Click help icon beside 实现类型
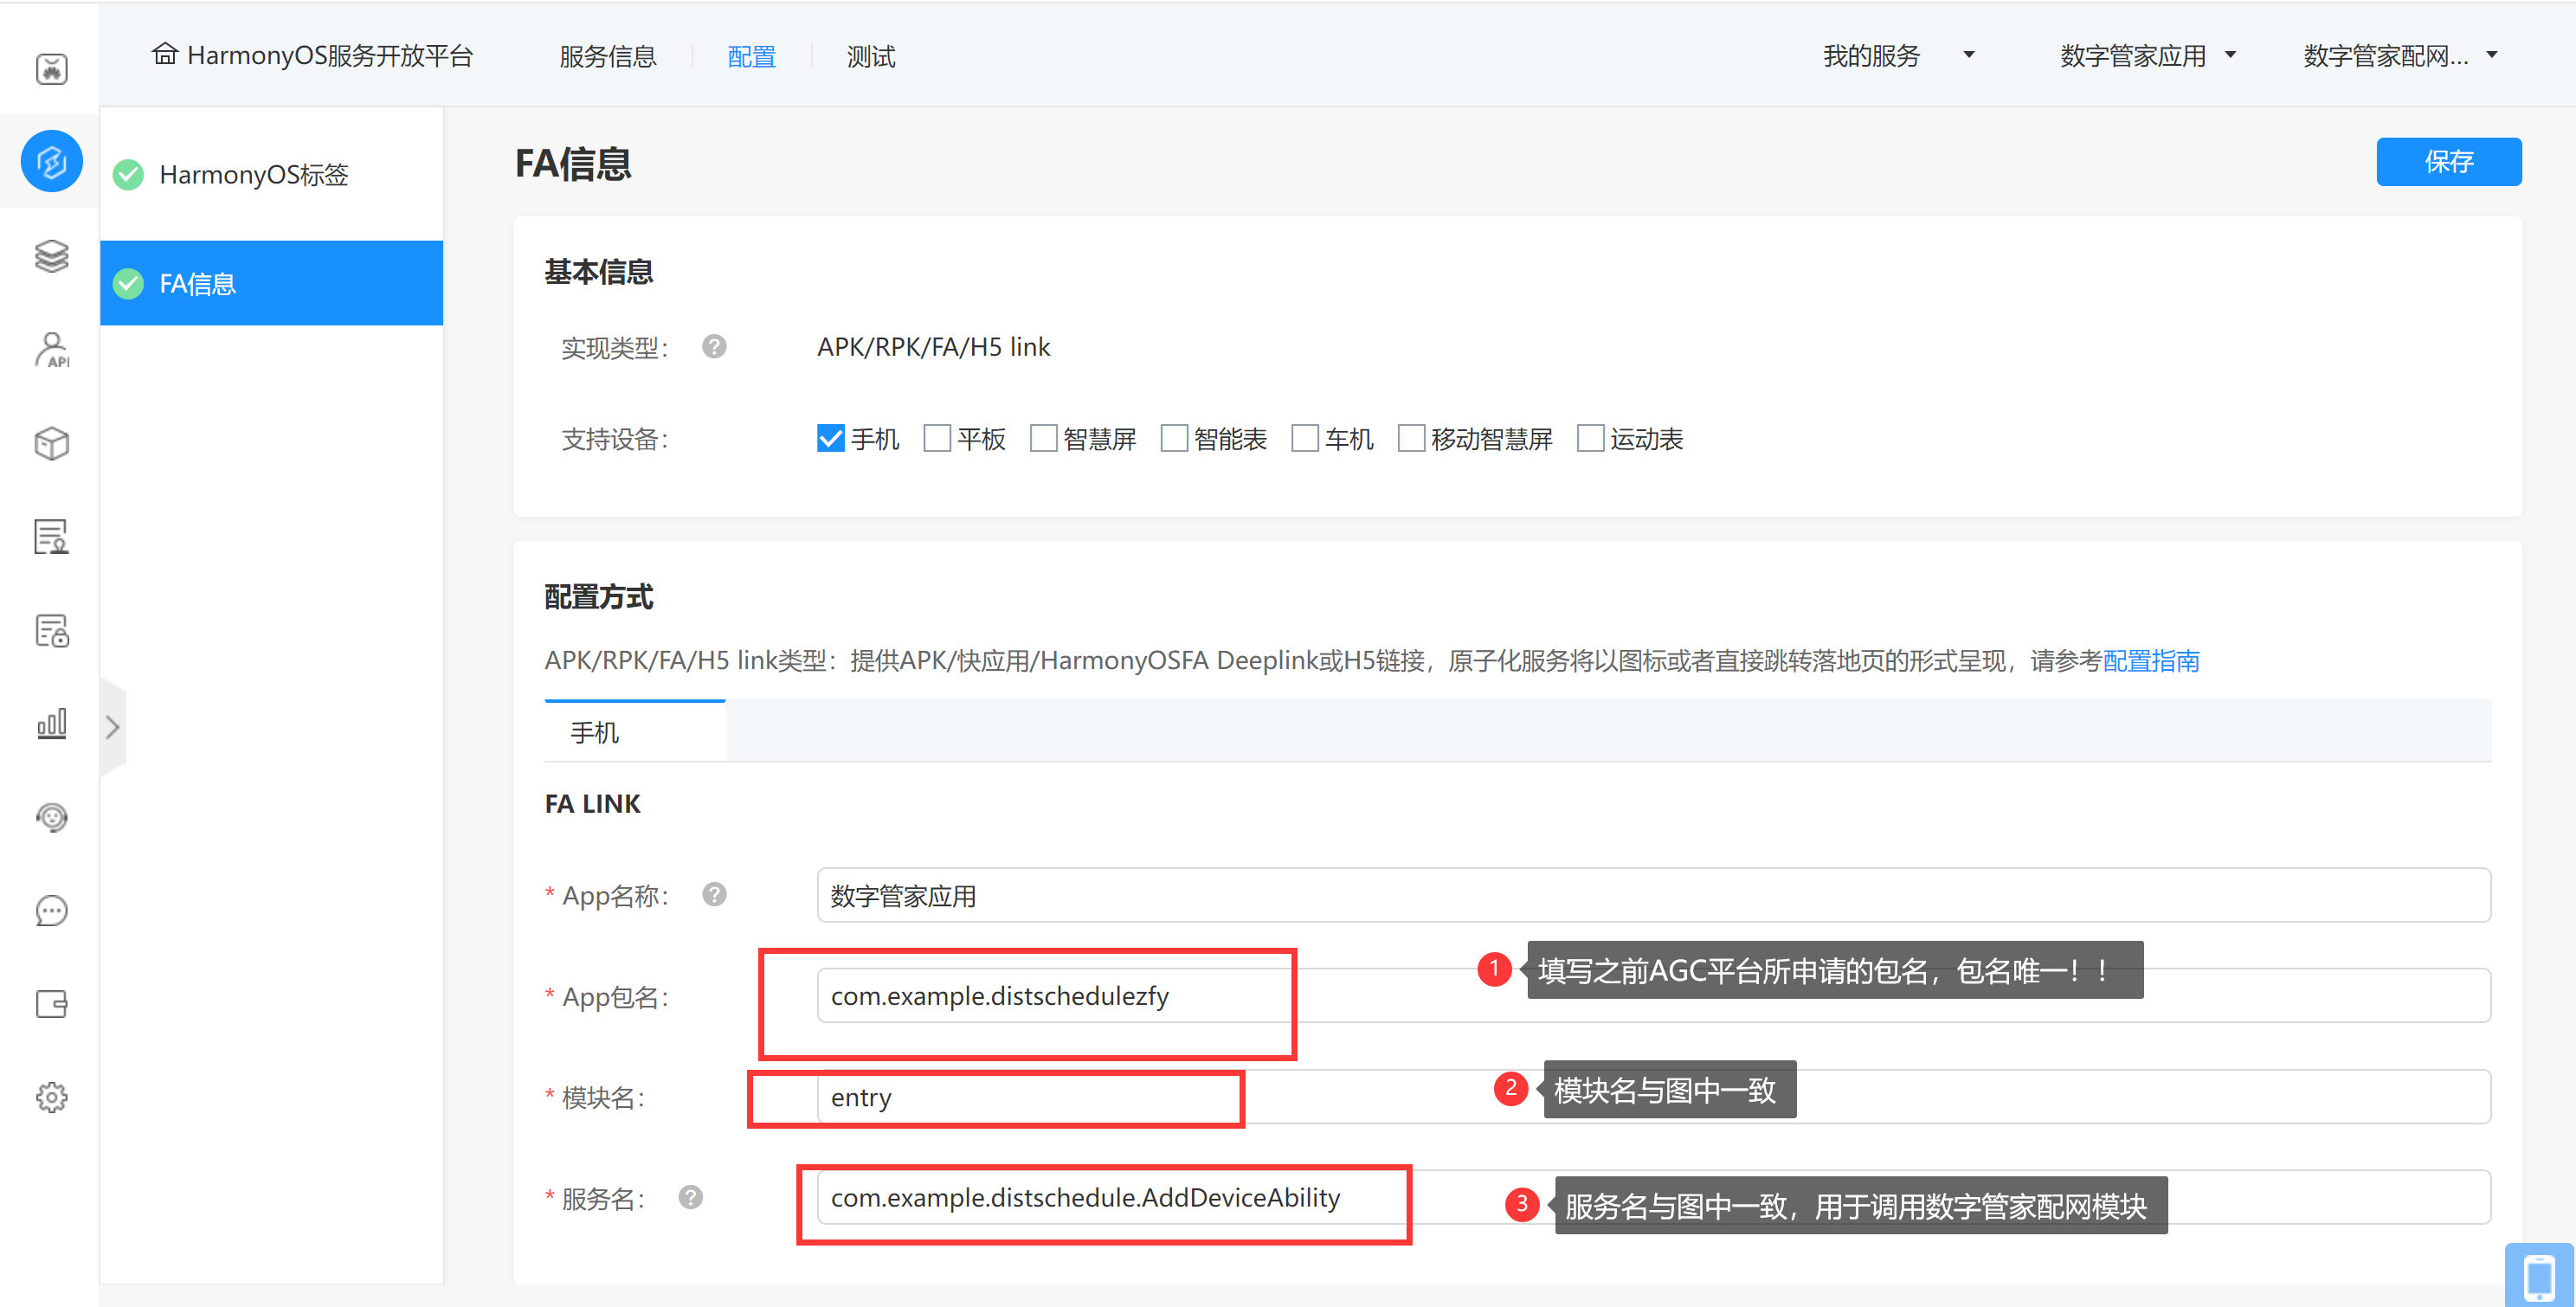This screenshot has height=1307, width=2576. point(713,347)
